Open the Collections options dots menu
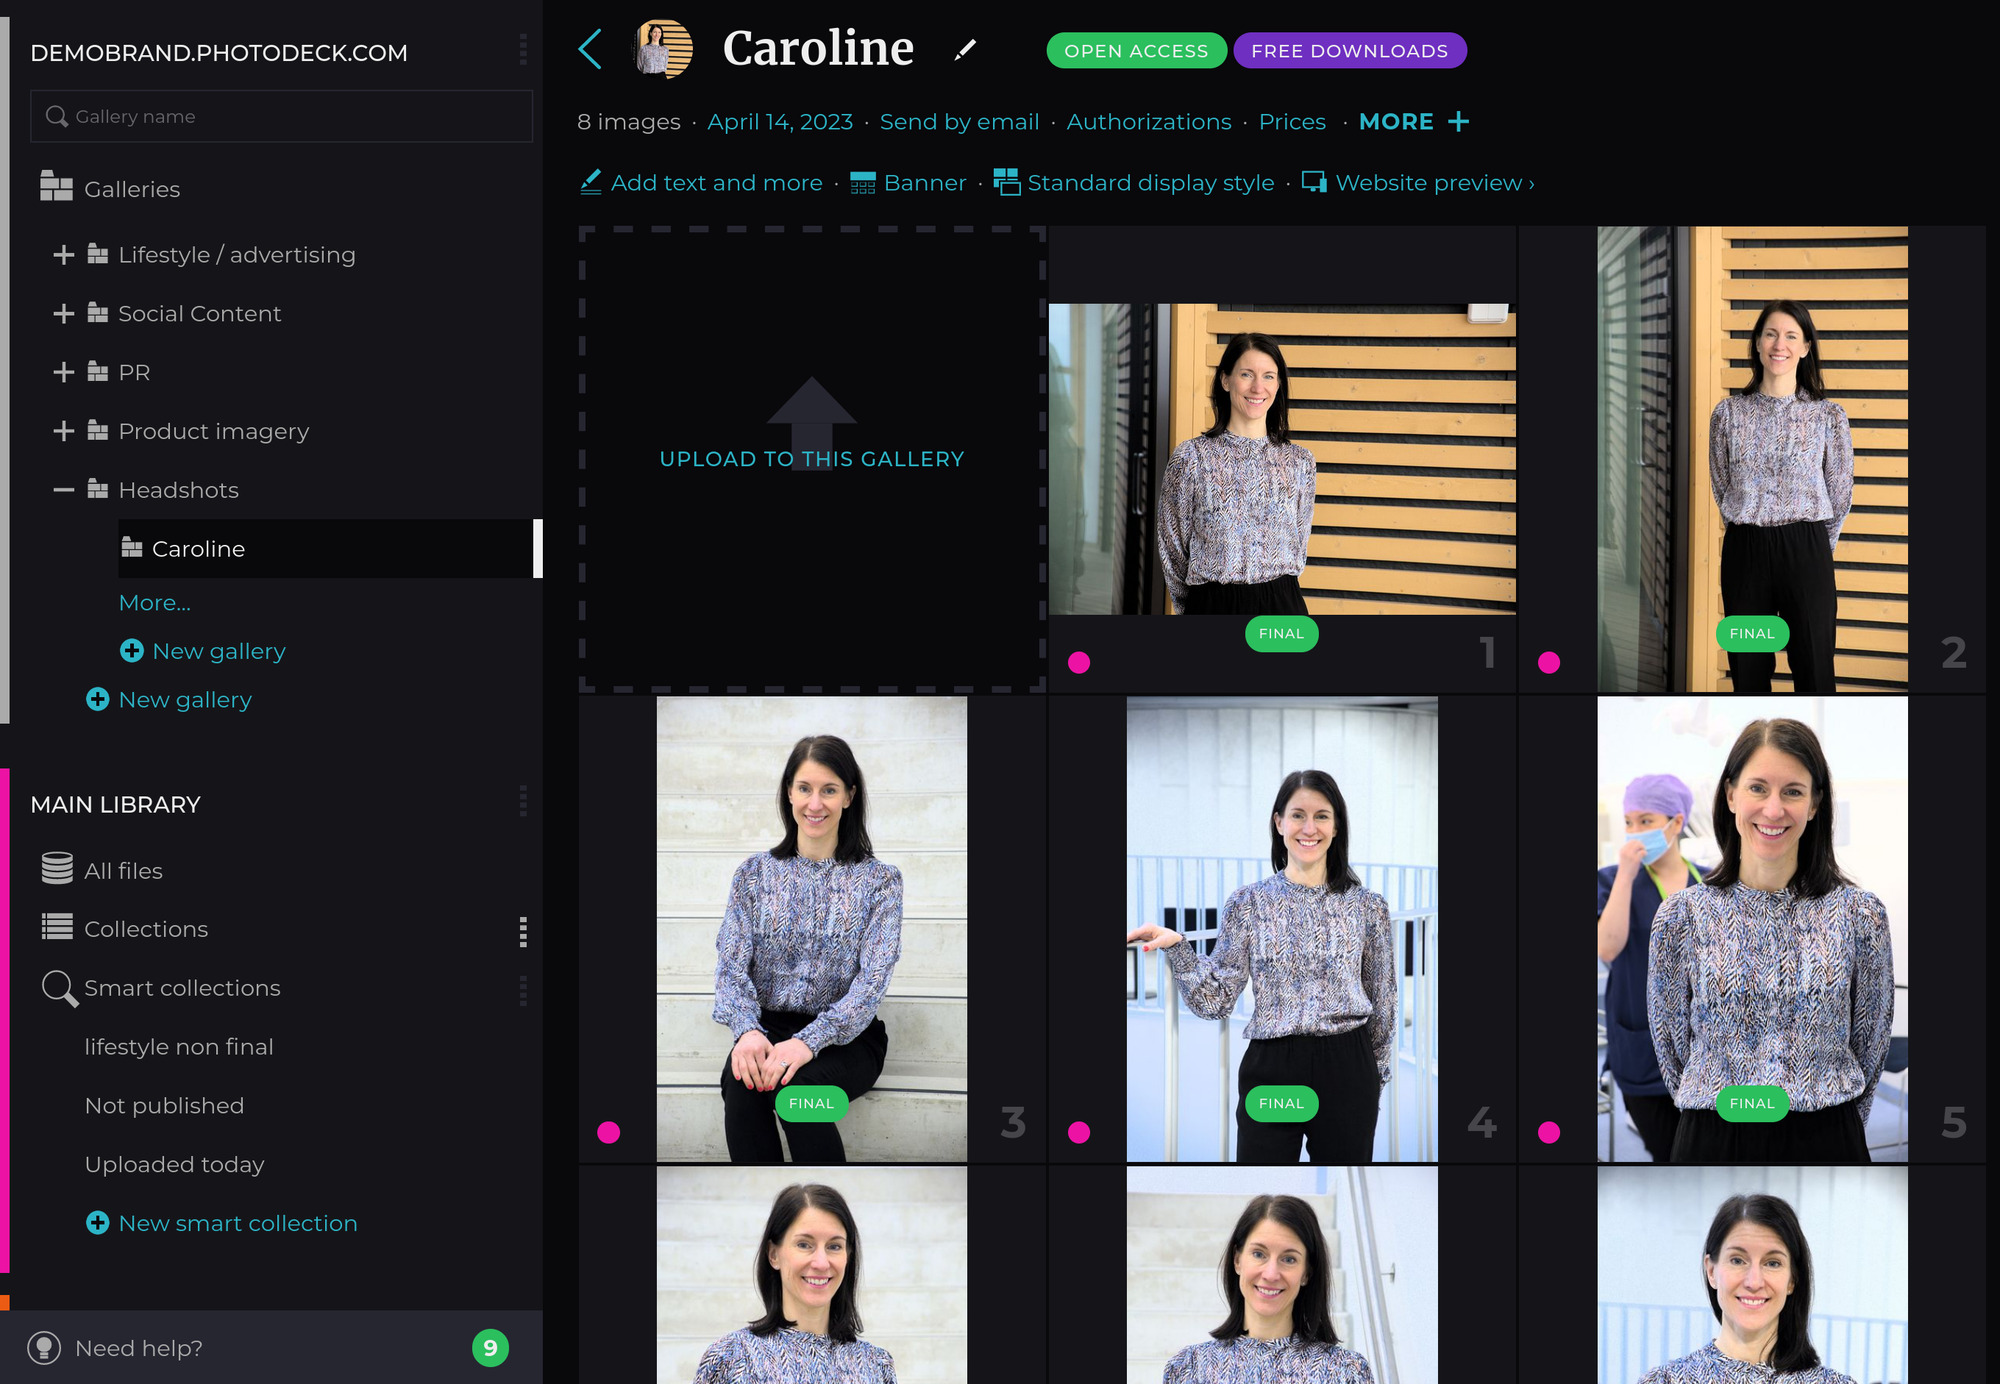This screenshot has height=1384, width=2000. pos(522,931)
